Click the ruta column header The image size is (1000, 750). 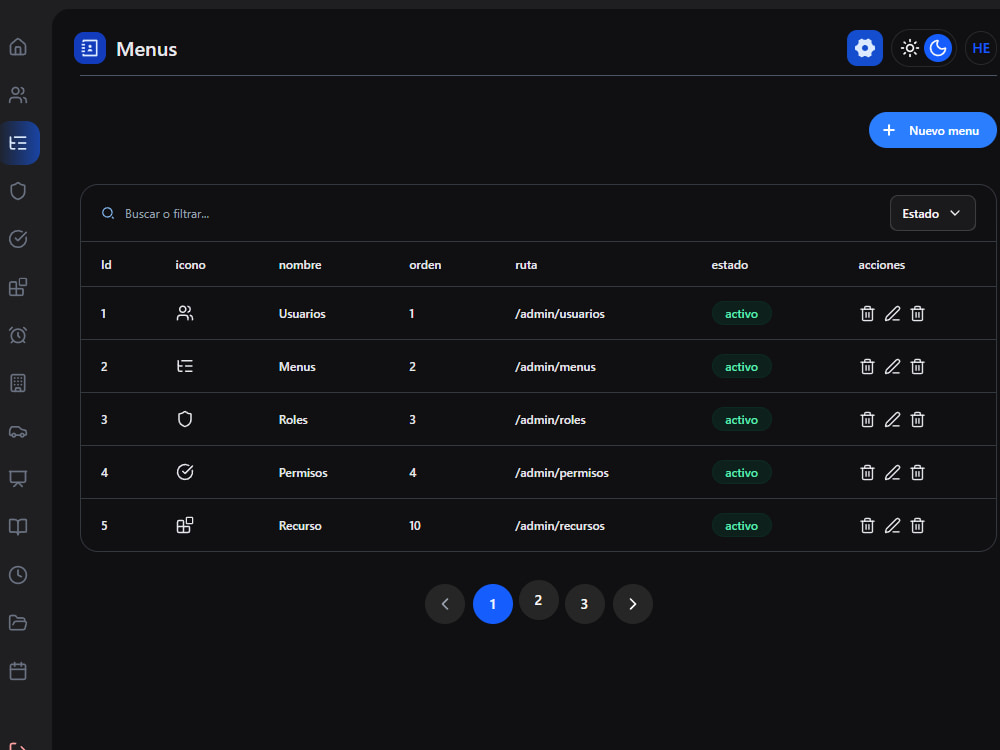click(x=526, y=265)
